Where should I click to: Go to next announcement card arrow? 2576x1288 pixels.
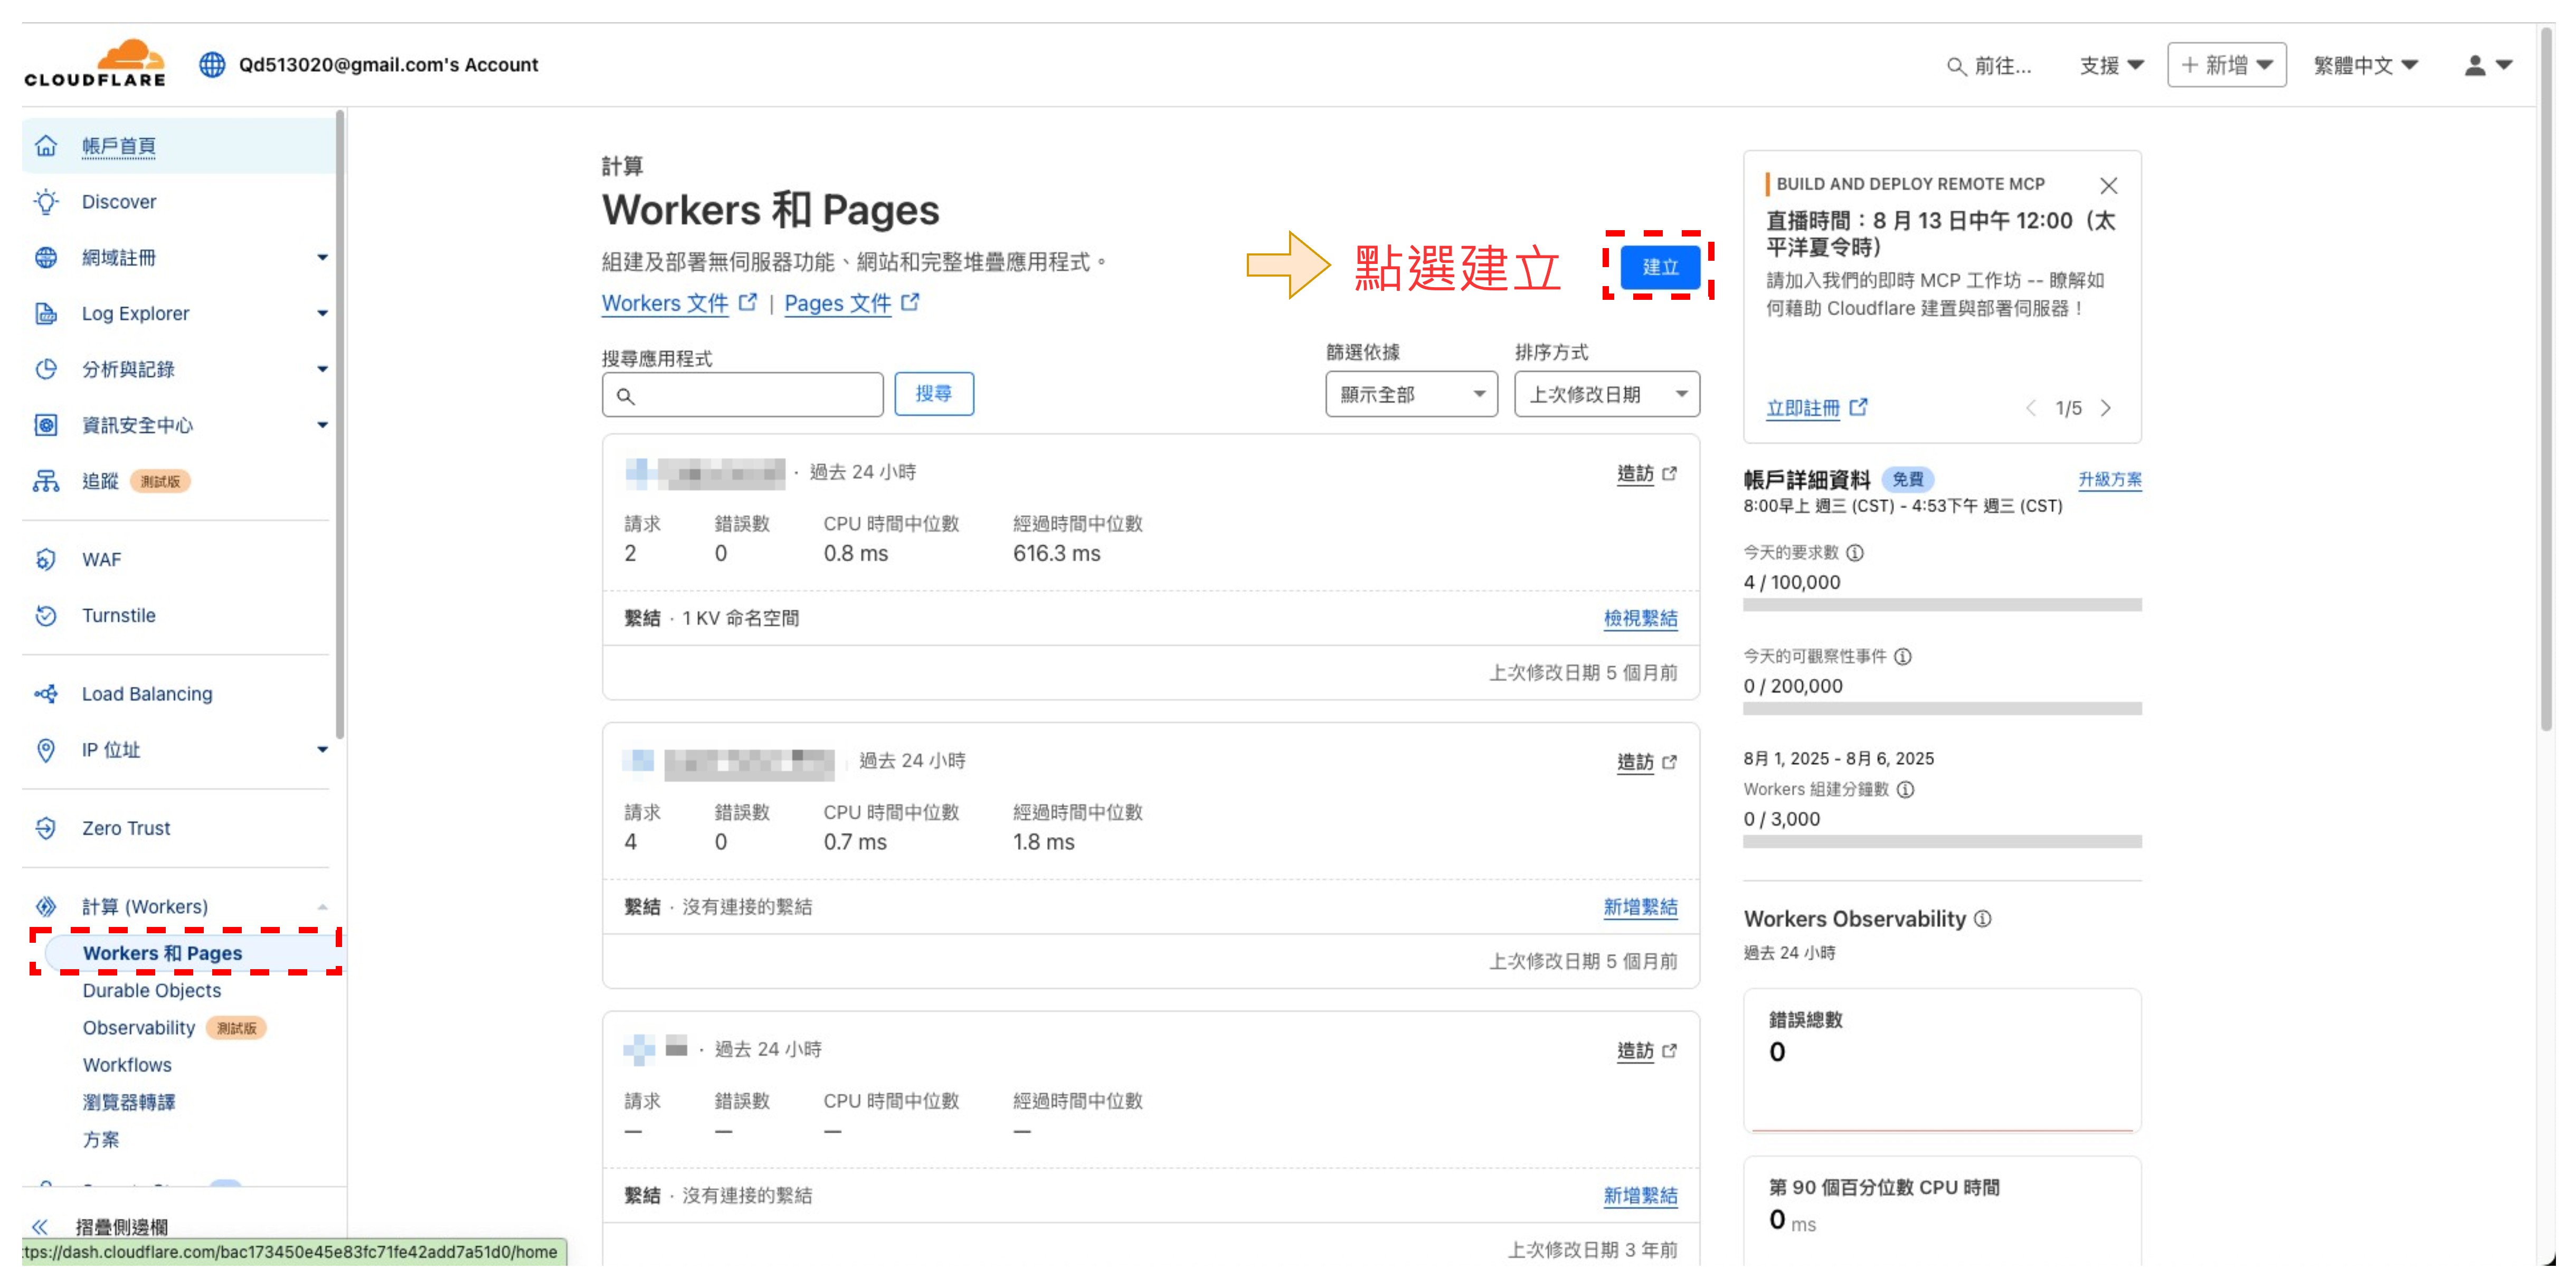(2106, 408)
